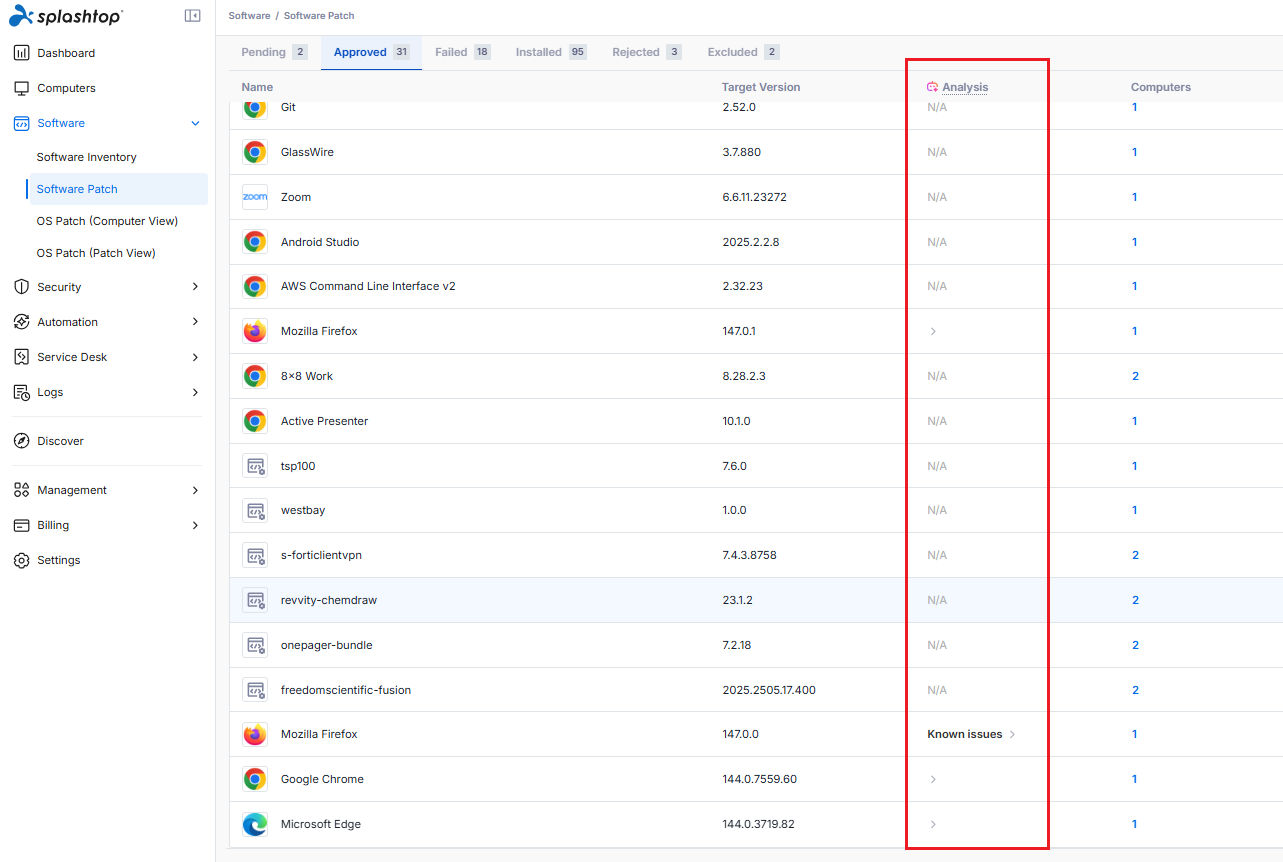Collapse the sidebar with the panel icon
The width and height of the screenshot is (1283, 862).
point(193,16)
